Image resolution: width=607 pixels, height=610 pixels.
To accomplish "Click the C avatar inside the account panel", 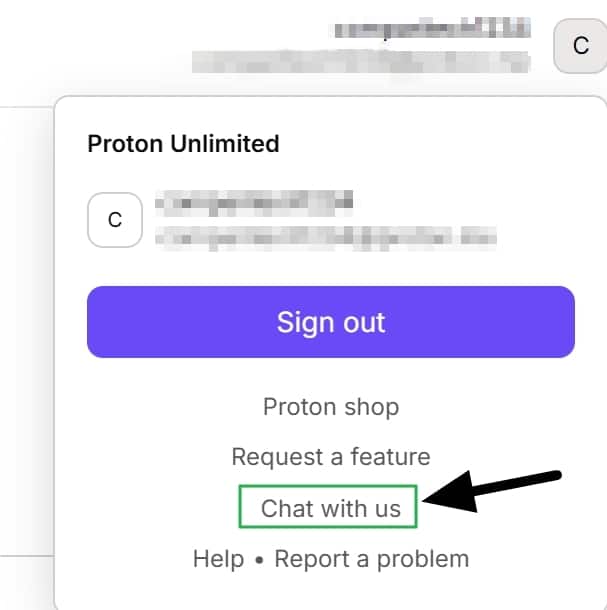I will (x=115, y=220).
